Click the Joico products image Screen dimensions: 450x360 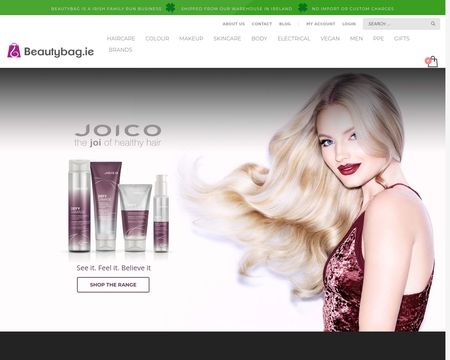pos(118,206)
